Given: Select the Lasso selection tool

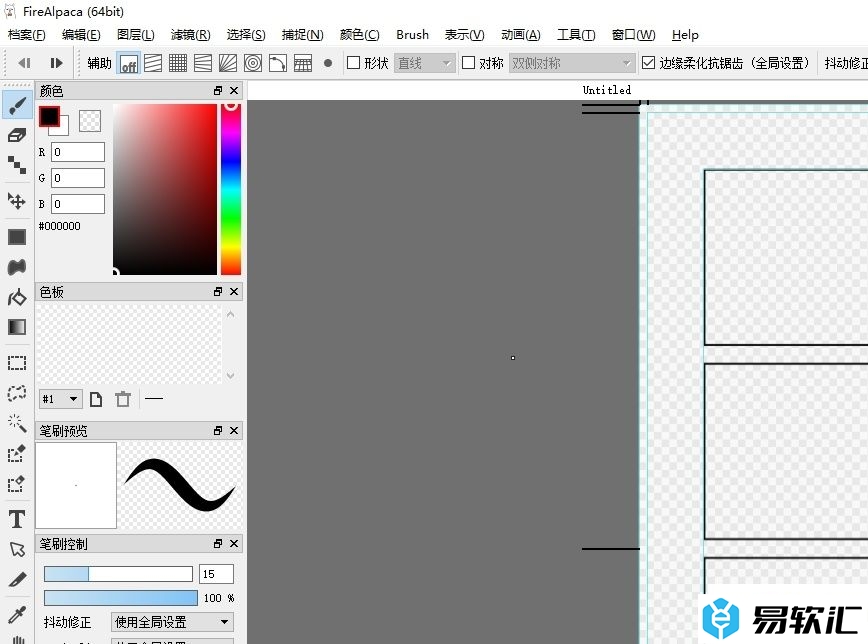Looking at the screenshot, I should coord(17,393).
